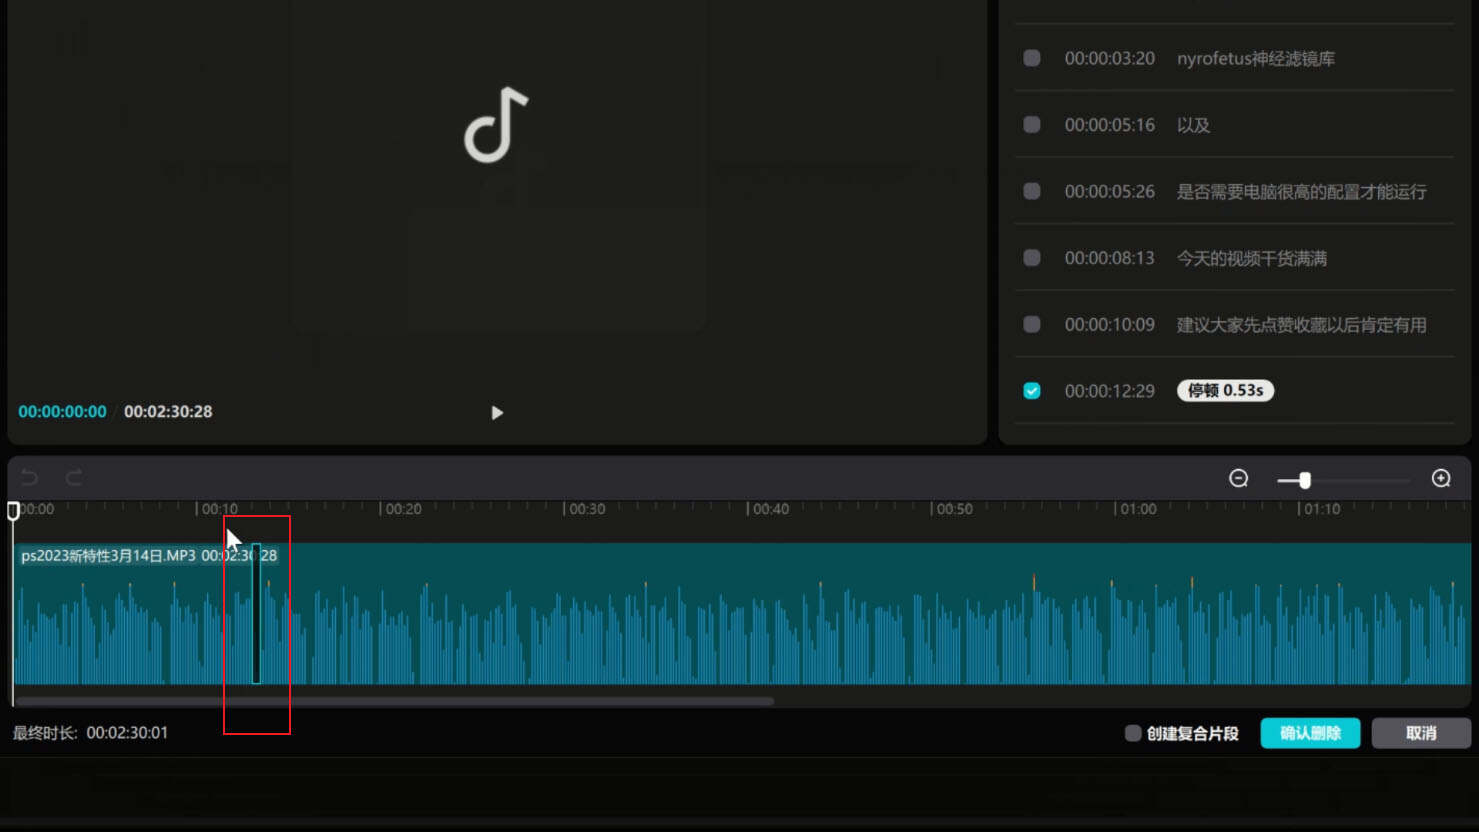This screenshot has height=832, width=1479.
Task: Tick the 今天的视频干货满满 checkbox
Action: [x=1032, y=258]
